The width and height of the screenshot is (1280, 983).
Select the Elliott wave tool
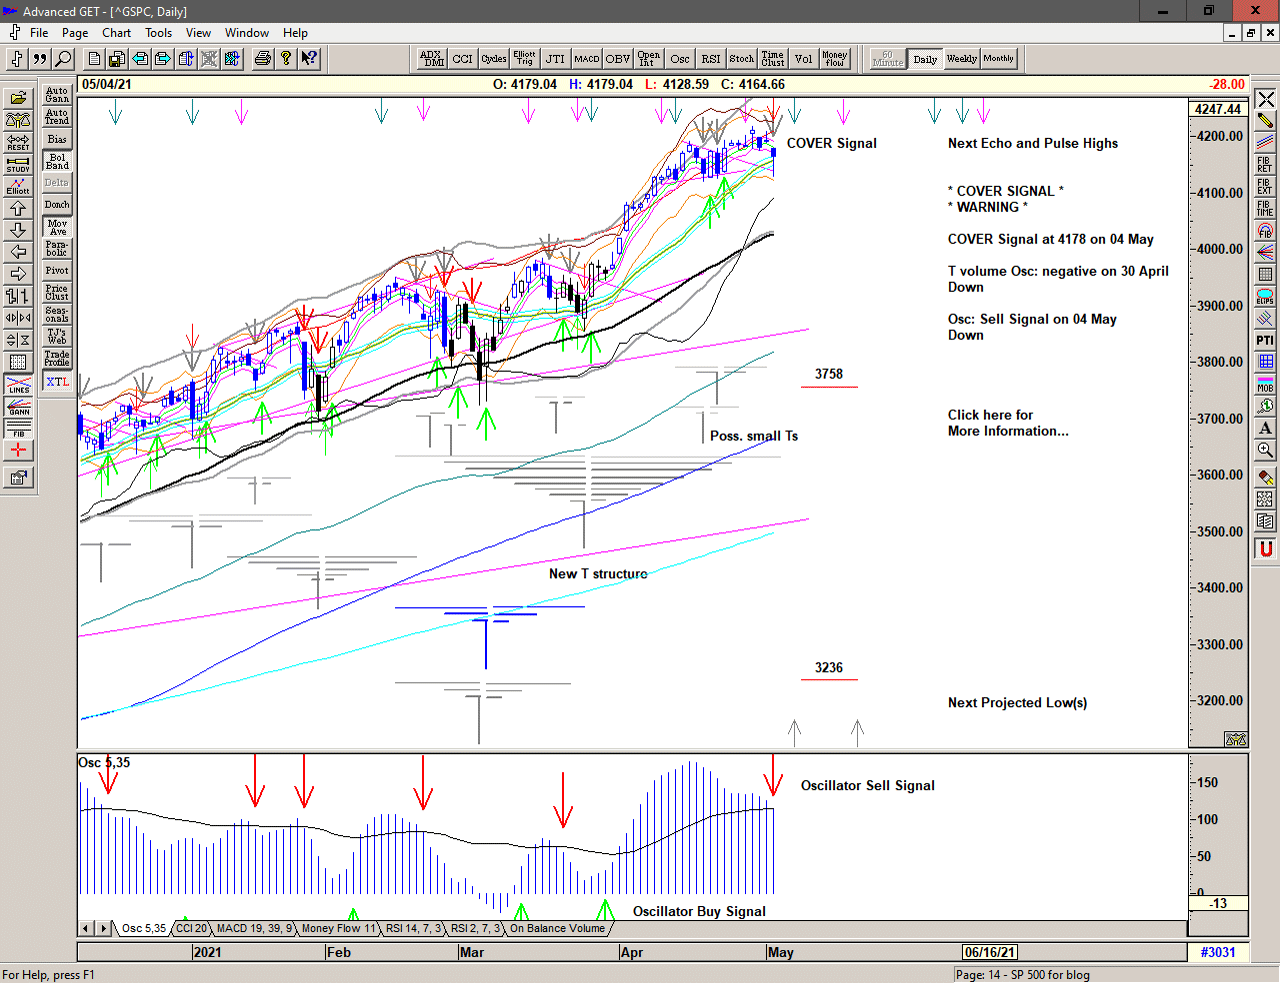pyautogui.click(x=18, y=186)
